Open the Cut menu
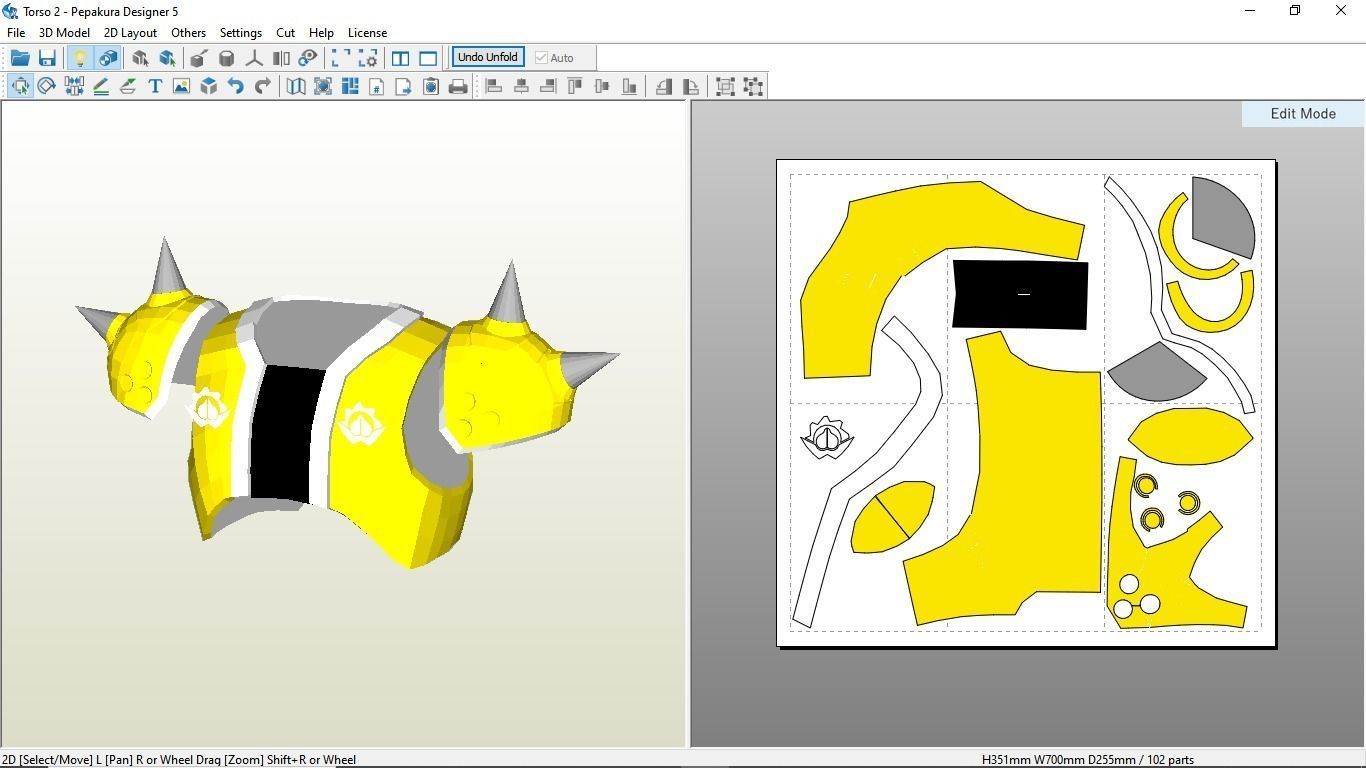 coord(285,33)
